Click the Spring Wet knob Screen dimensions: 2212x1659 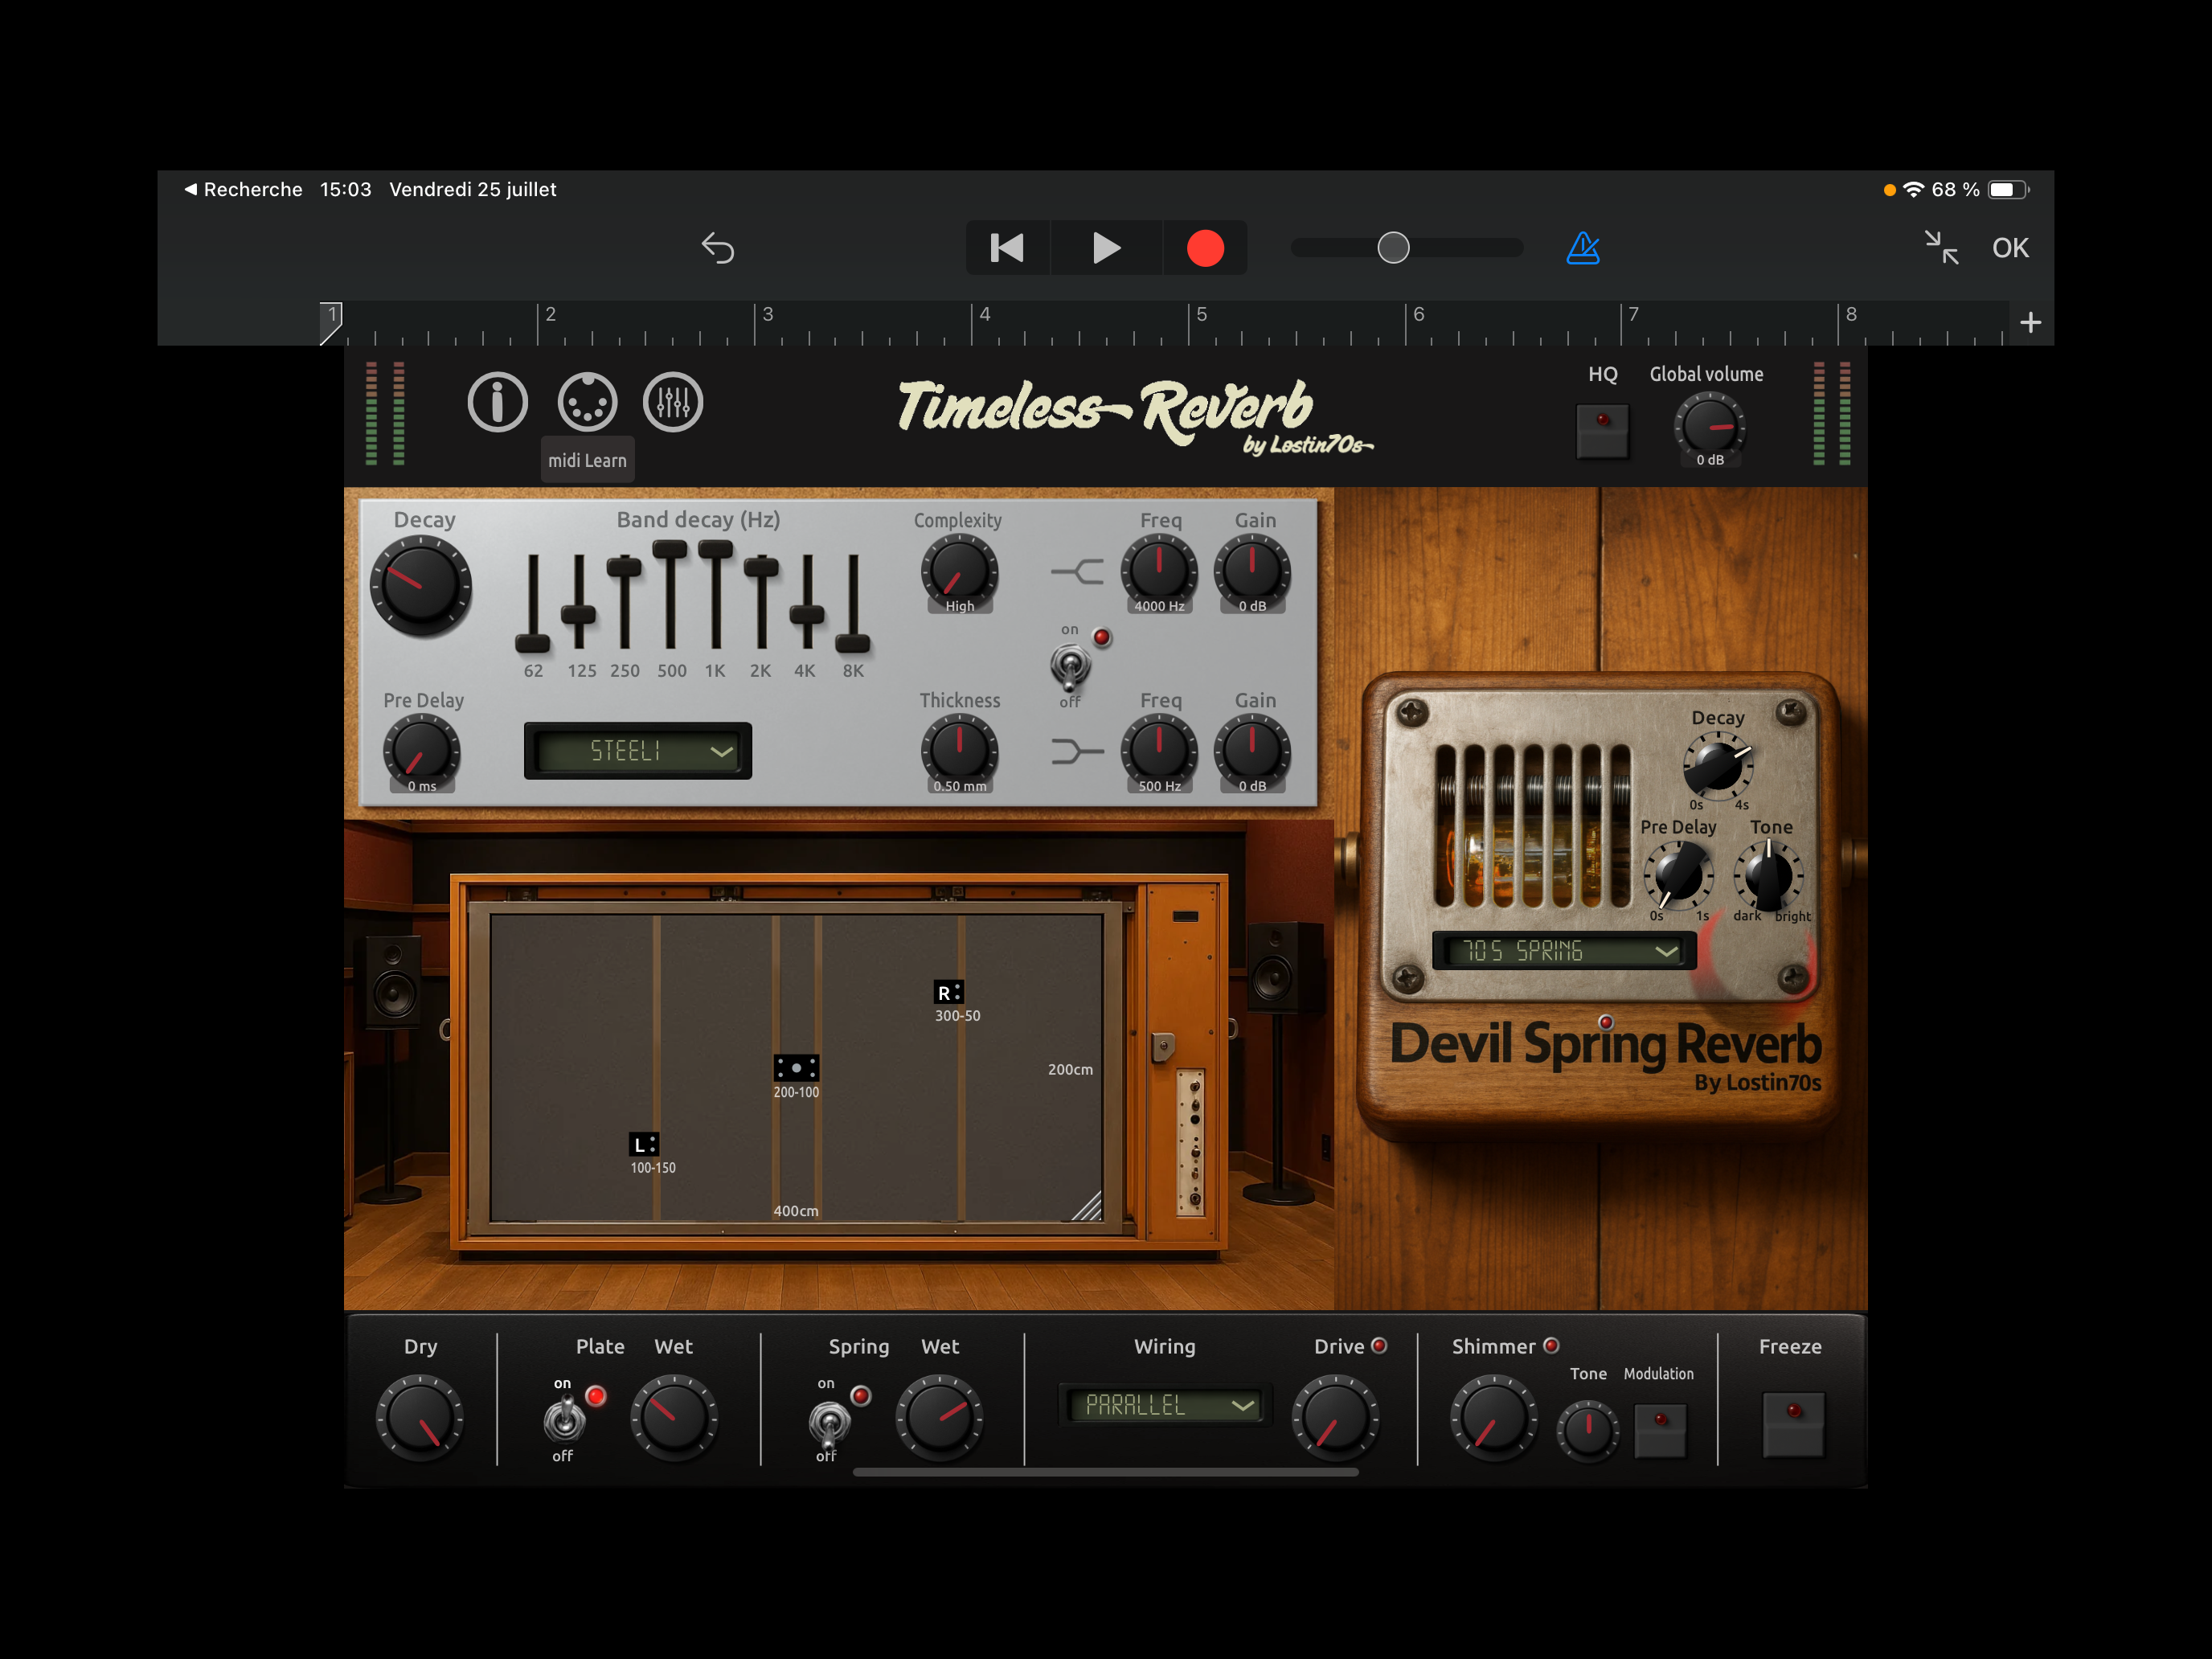click(x=939, y=1418)
